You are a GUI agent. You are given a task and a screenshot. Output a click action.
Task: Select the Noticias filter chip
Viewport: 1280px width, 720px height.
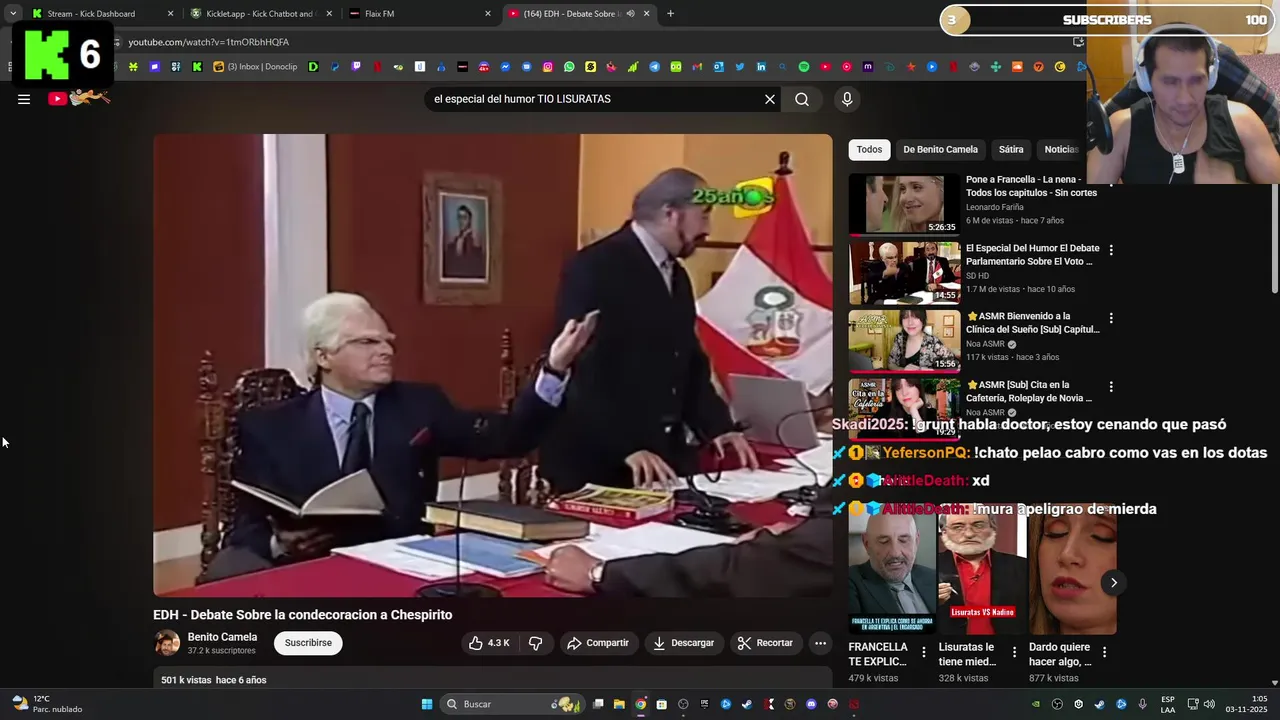pyautogui.click(x=1060, y=149)
